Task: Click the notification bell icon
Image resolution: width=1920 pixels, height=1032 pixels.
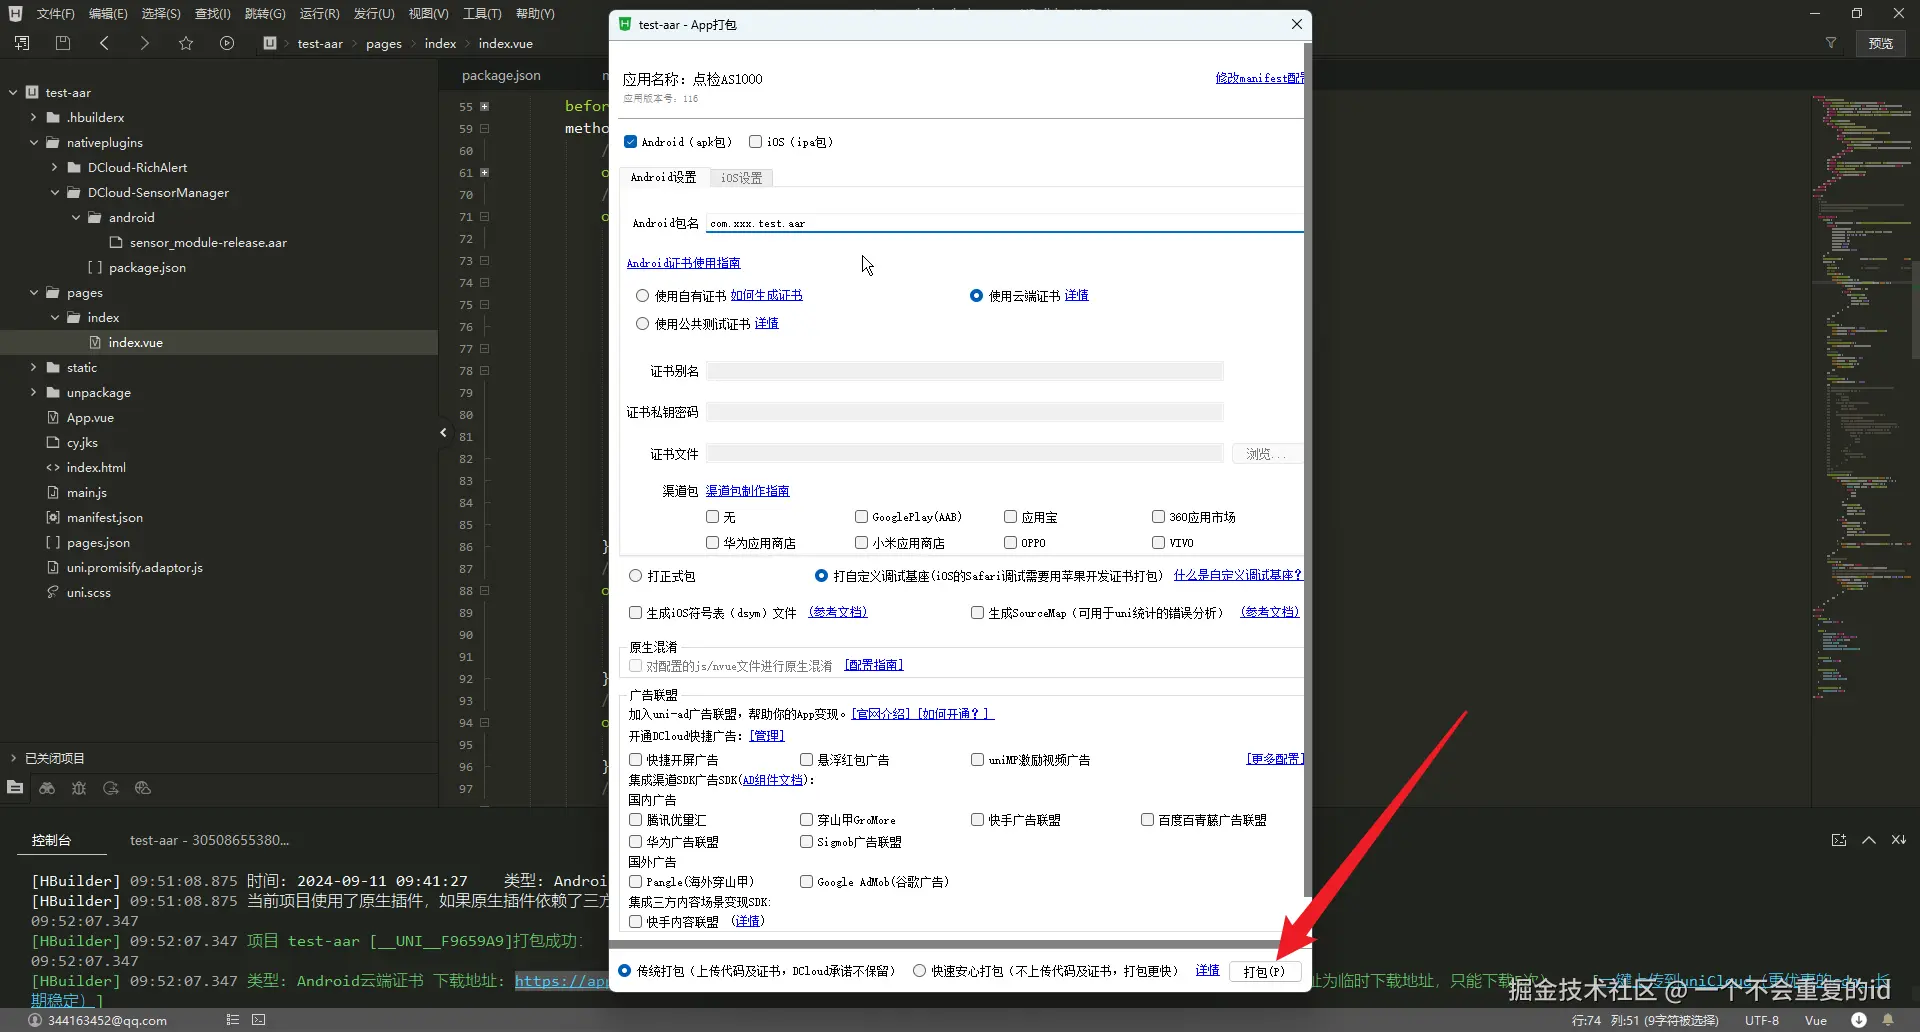Action: coord(1888,1020)
